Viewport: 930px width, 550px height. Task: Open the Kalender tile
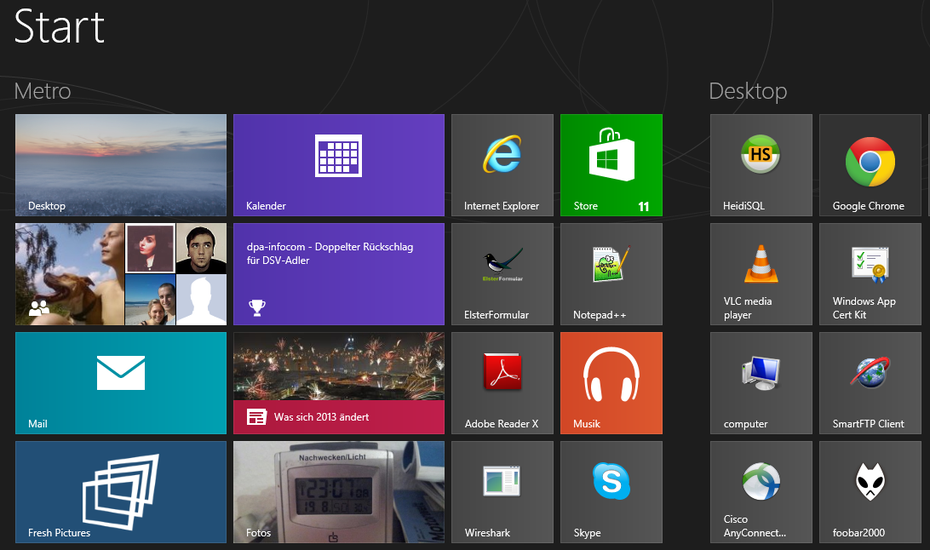point(339,165)
